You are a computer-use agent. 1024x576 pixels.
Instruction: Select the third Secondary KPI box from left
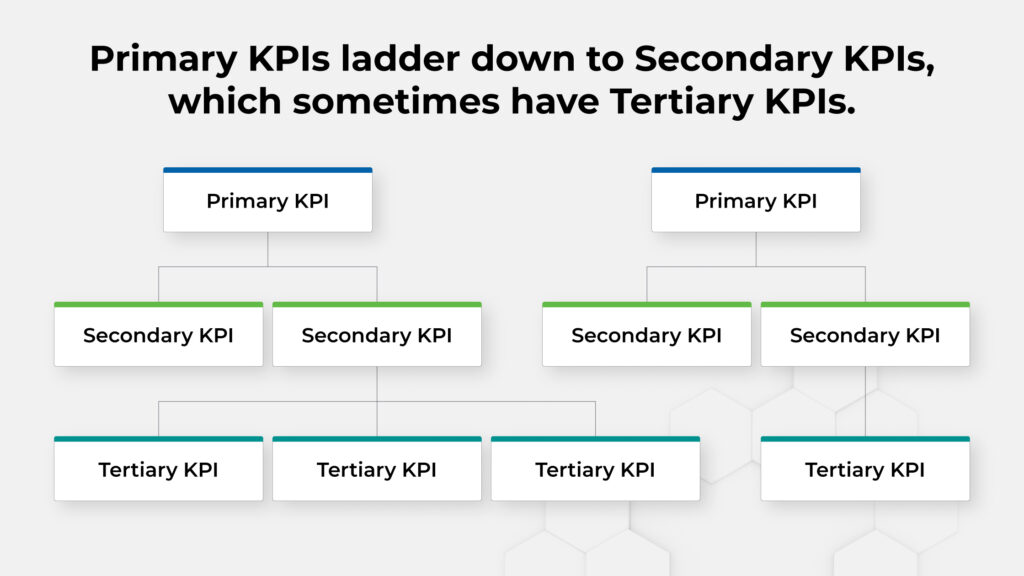pos(647,334)
